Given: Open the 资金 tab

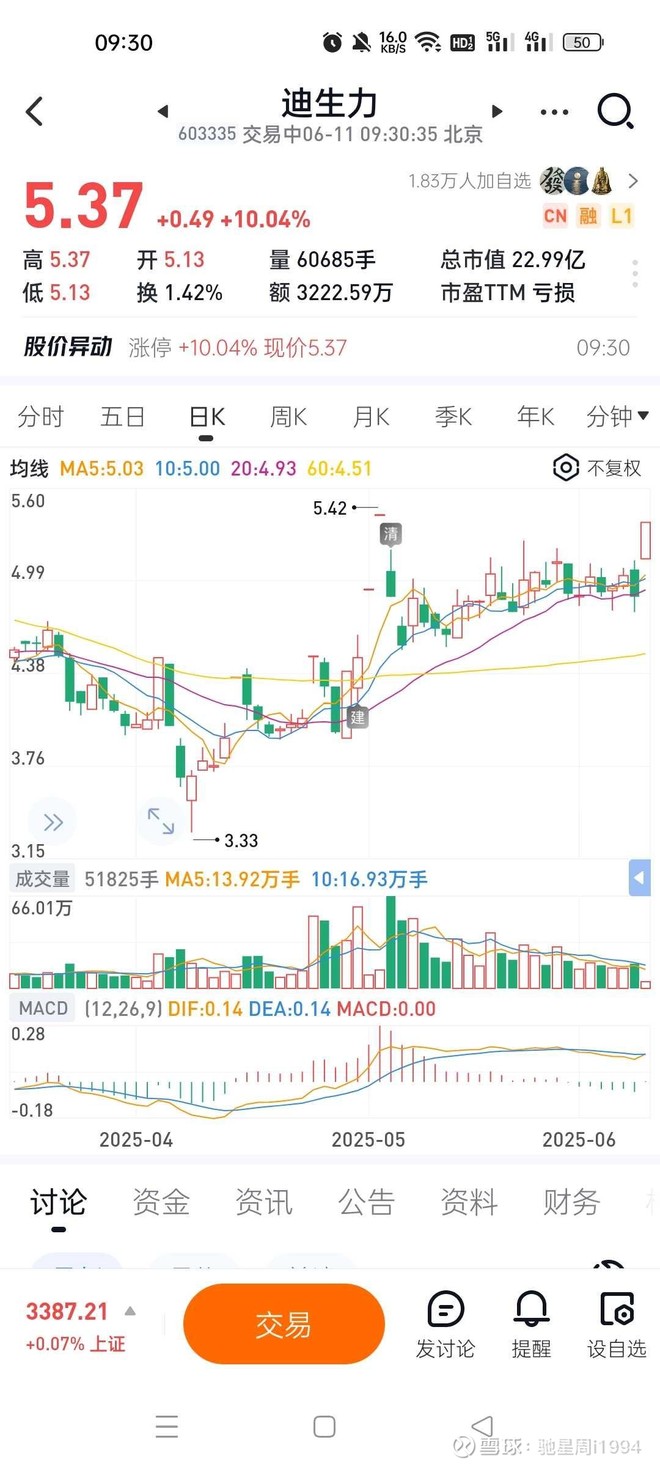Looking at the screenshot, I should 161,1202.
